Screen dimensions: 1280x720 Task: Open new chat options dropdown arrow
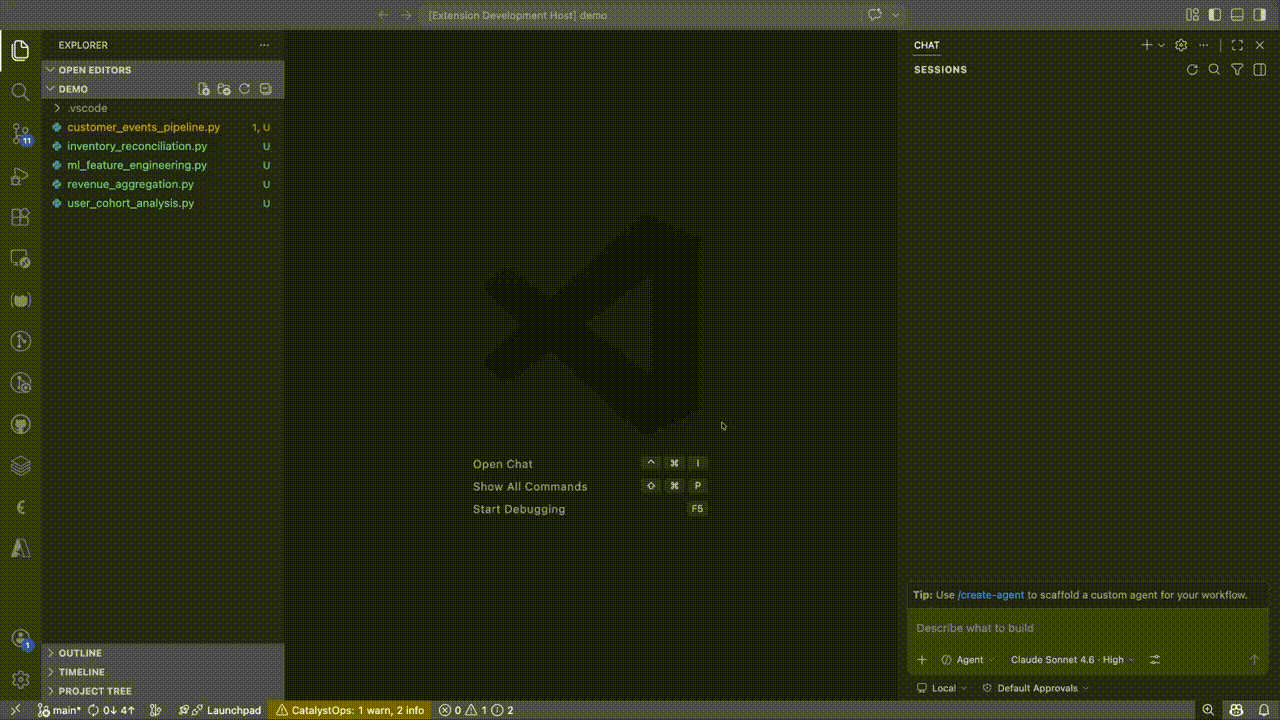click(1161, 45)
